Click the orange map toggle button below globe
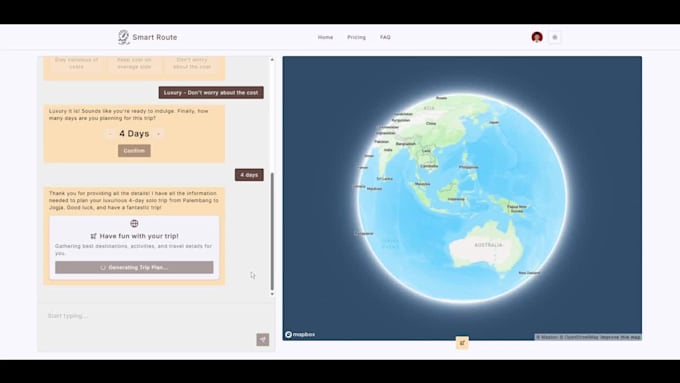680x383 pixels. click(462, 343)
